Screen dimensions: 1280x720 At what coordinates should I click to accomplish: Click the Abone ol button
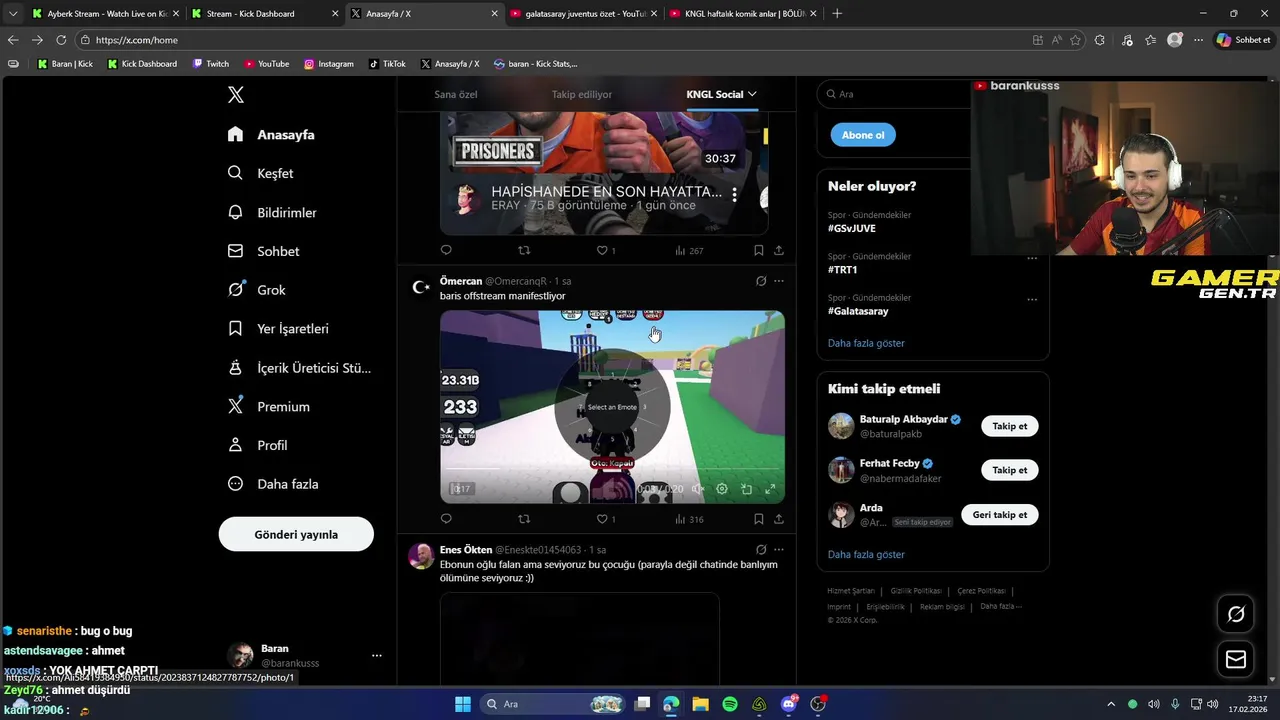point(863,135)
